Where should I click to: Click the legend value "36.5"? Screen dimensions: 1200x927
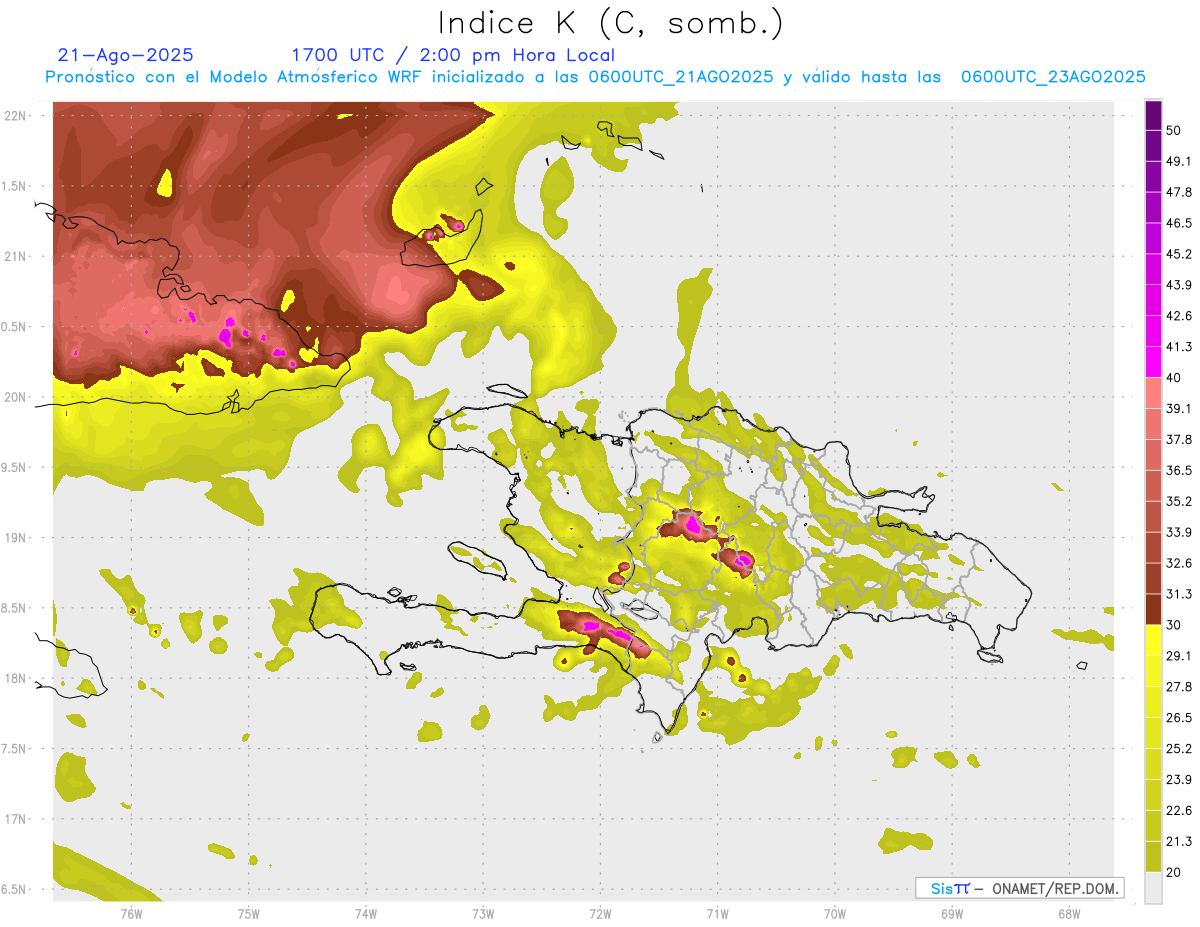tap(1179, 471)
